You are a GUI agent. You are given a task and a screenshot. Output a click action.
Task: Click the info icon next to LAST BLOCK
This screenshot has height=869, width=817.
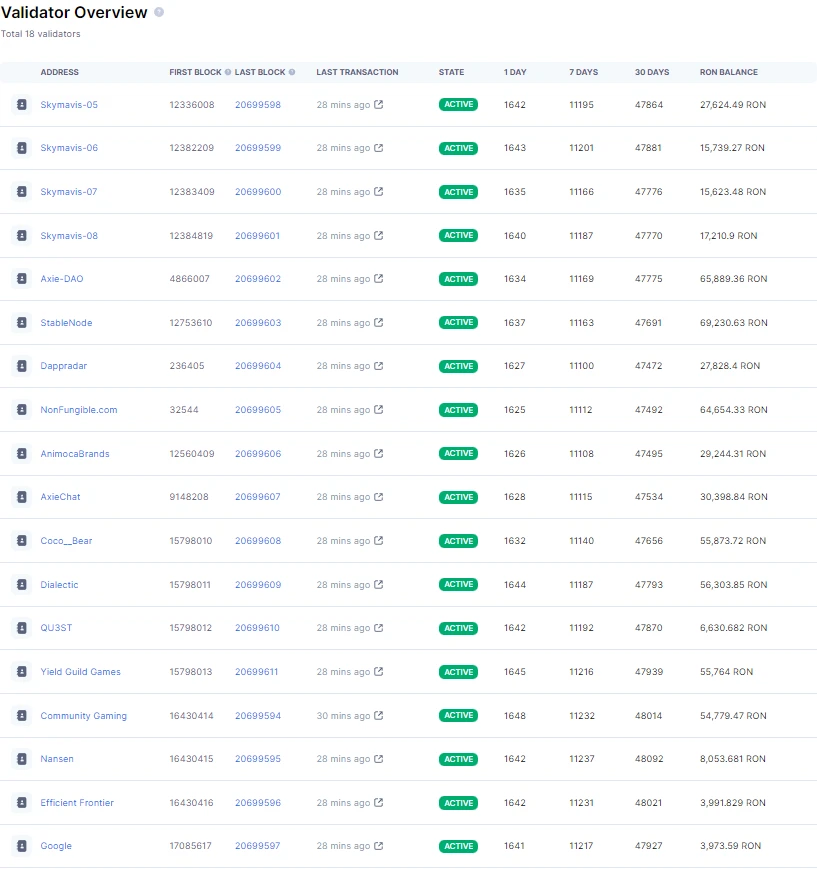[x=292, y=72]
